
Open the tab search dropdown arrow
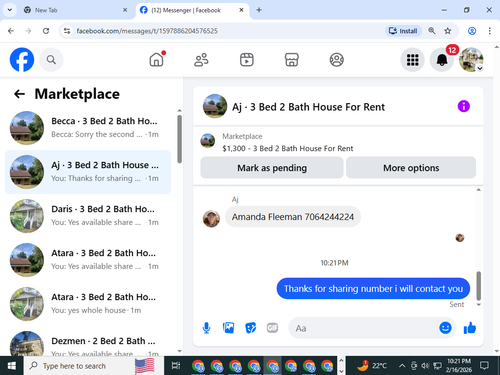pos(10,10)
